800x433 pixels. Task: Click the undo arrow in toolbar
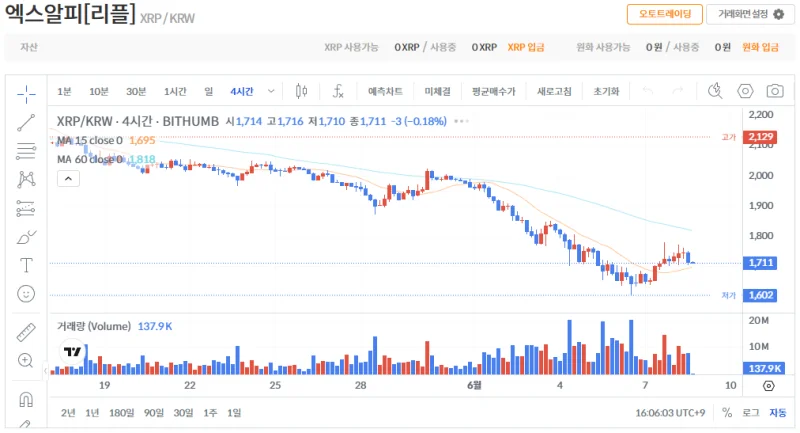pyautogui.click(x=648, y=91)
